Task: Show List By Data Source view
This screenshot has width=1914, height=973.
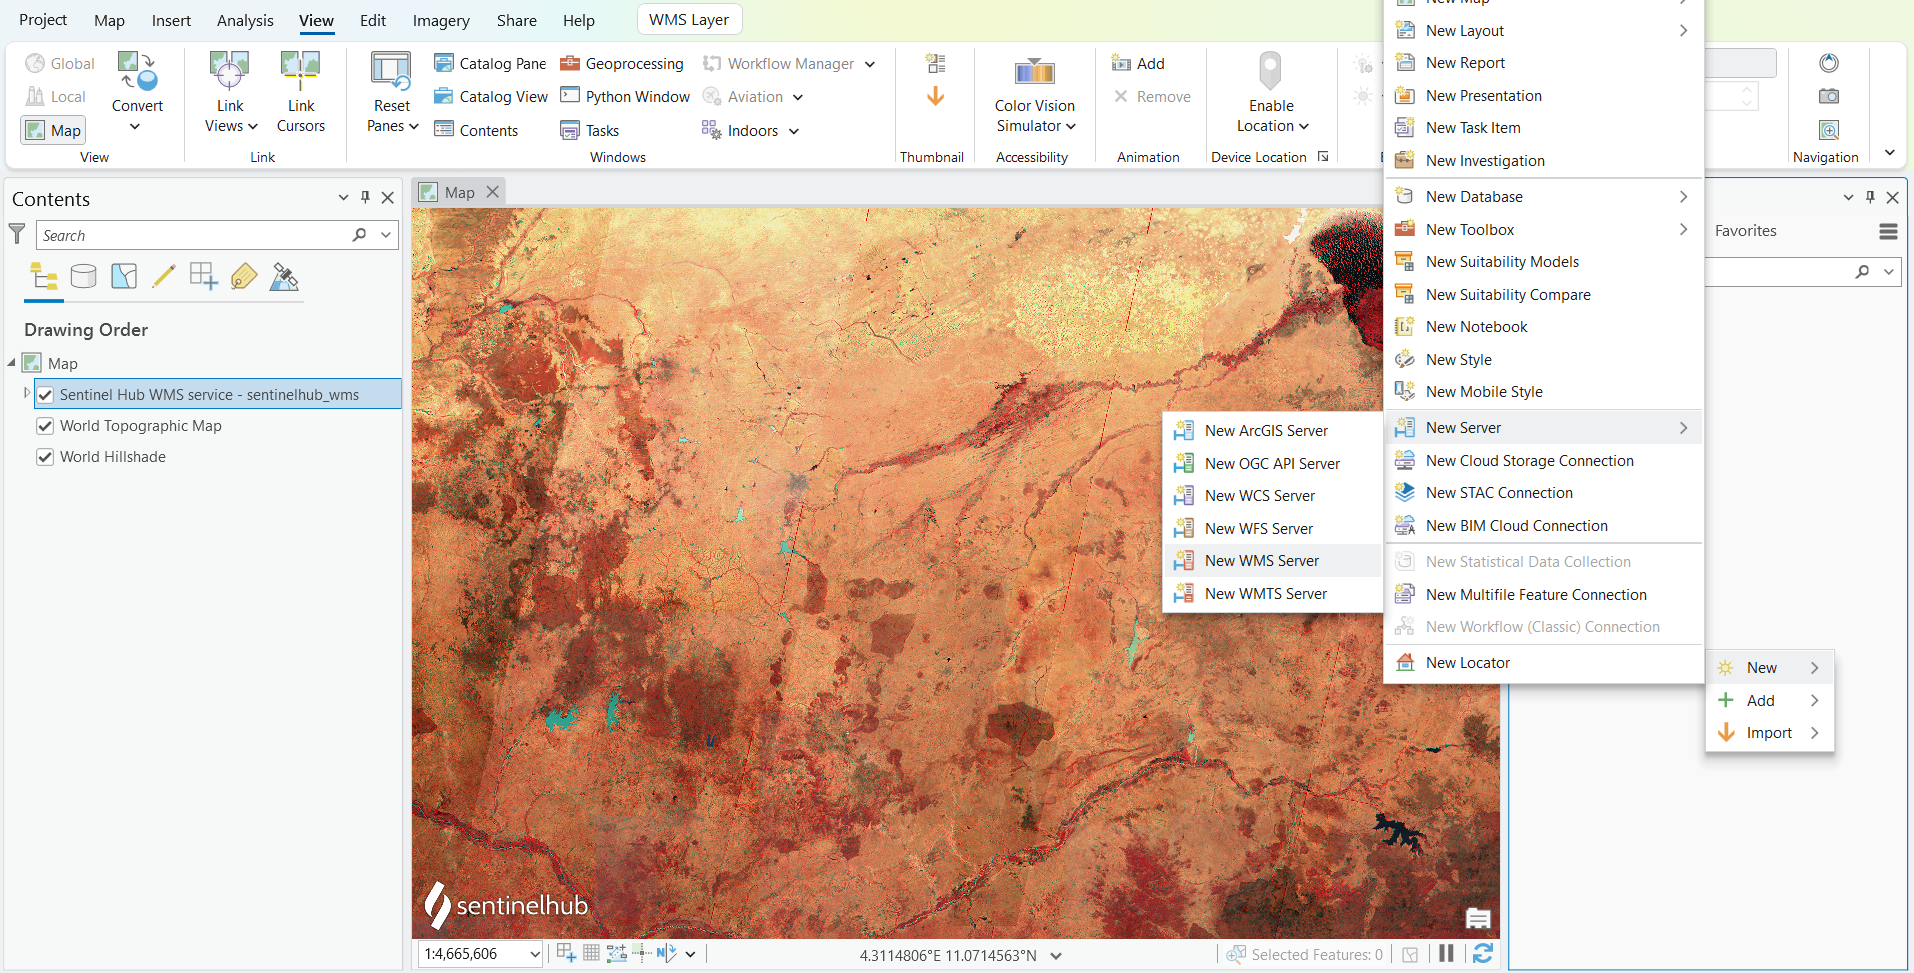Action: 84,276
